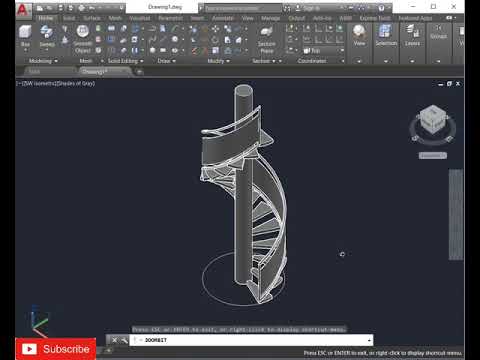
Task: Open the named UCS combo box in Coordinates
Action: point(323,51)
